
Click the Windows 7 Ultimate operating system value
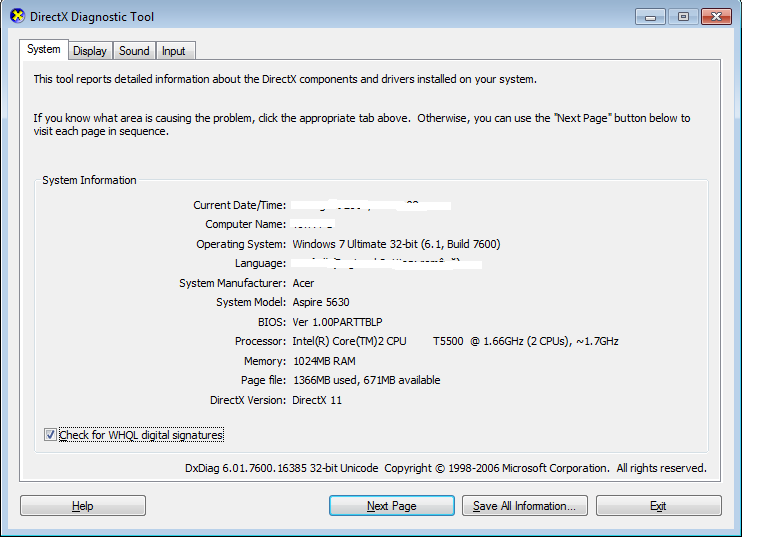coord(396,244)
